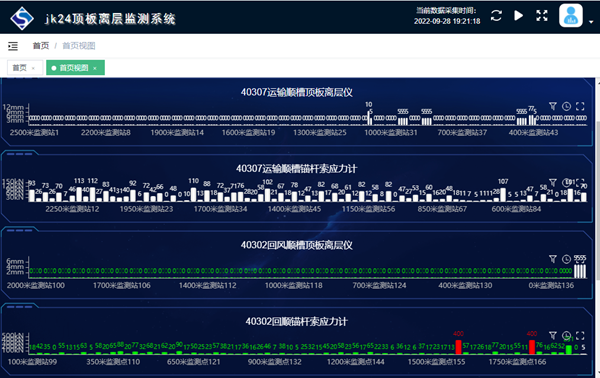Expand the dropdown arrow beside the avatar

(591, 22)
